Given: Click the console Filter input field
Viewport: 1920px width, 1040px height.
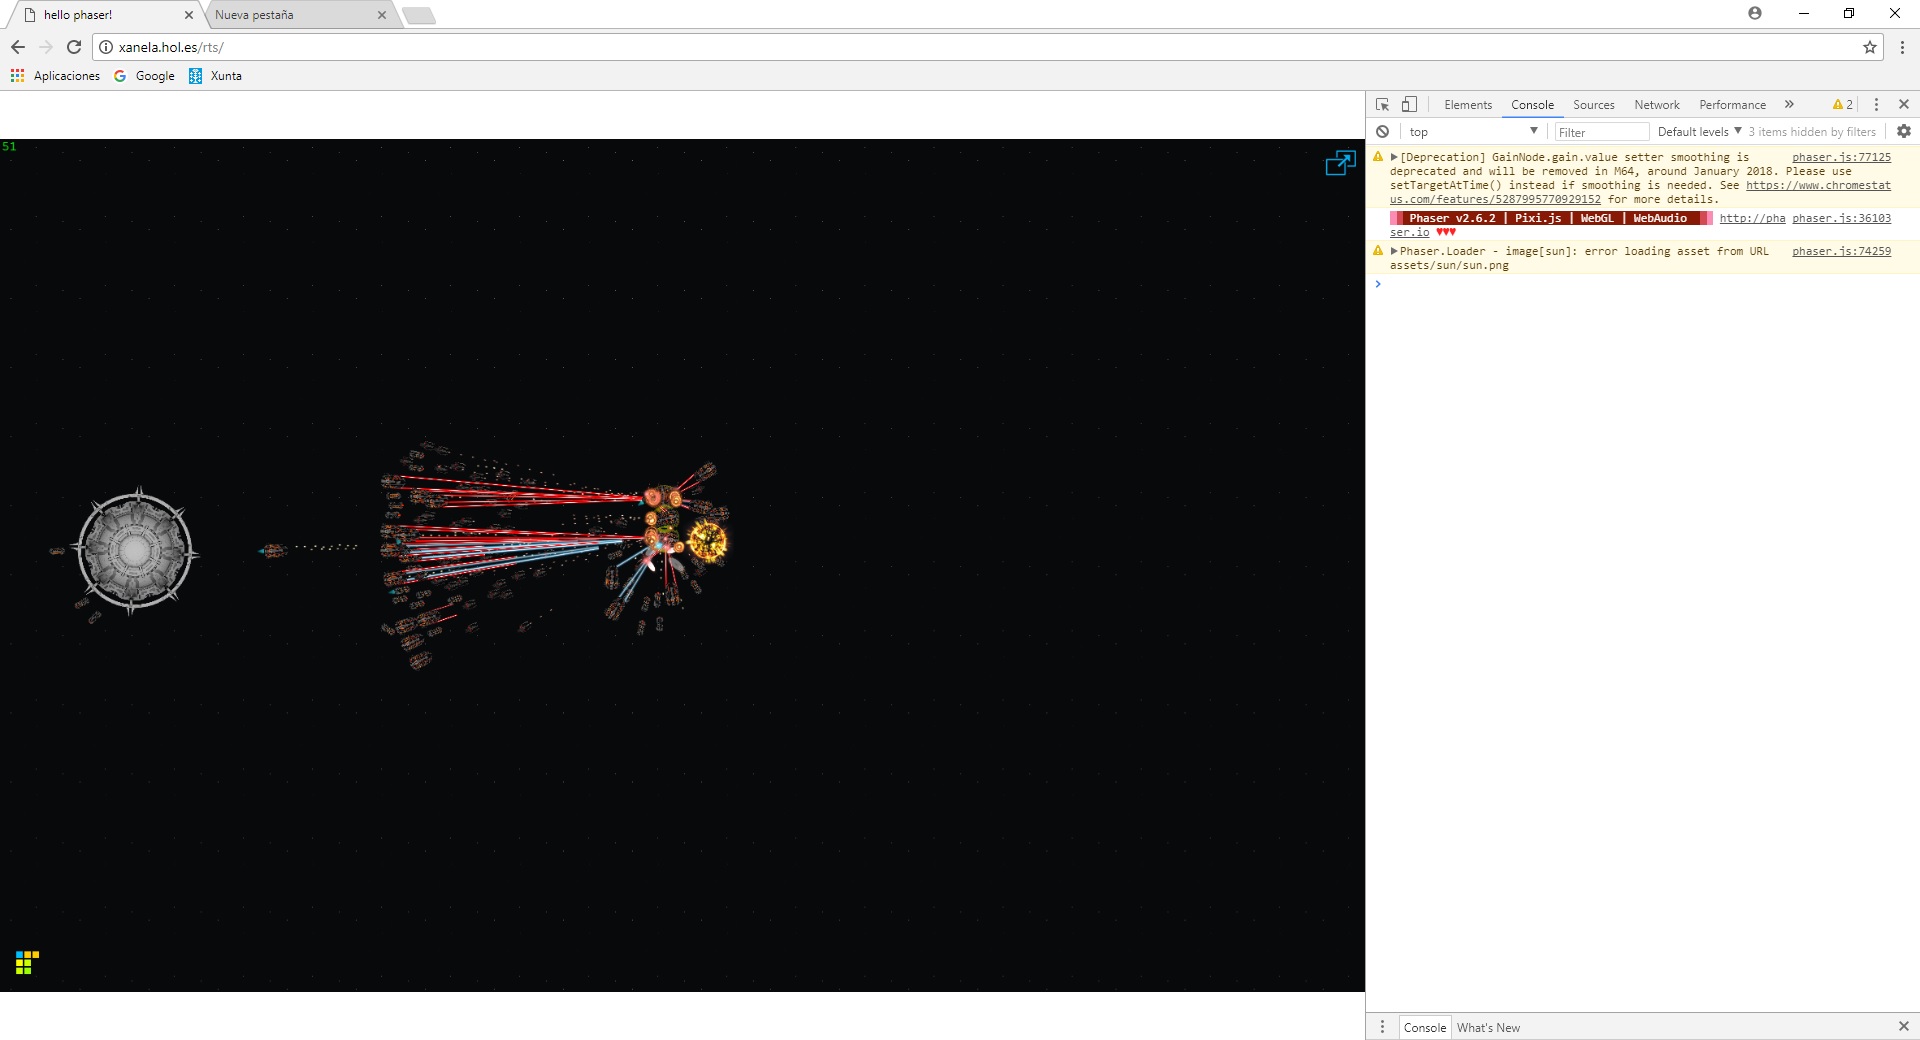Looking at the screenshot, I should [x=1602, y=132].
